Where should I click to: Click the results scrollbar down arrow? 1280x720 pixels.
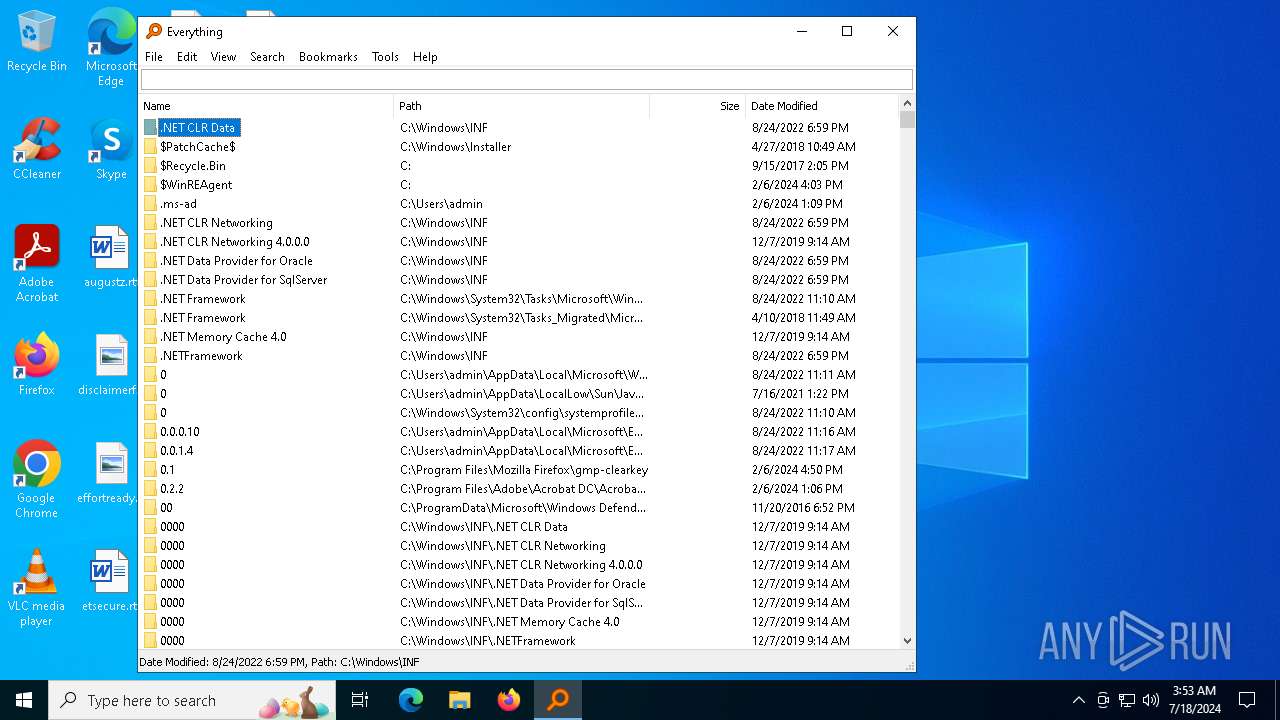(x=907, y=641)
